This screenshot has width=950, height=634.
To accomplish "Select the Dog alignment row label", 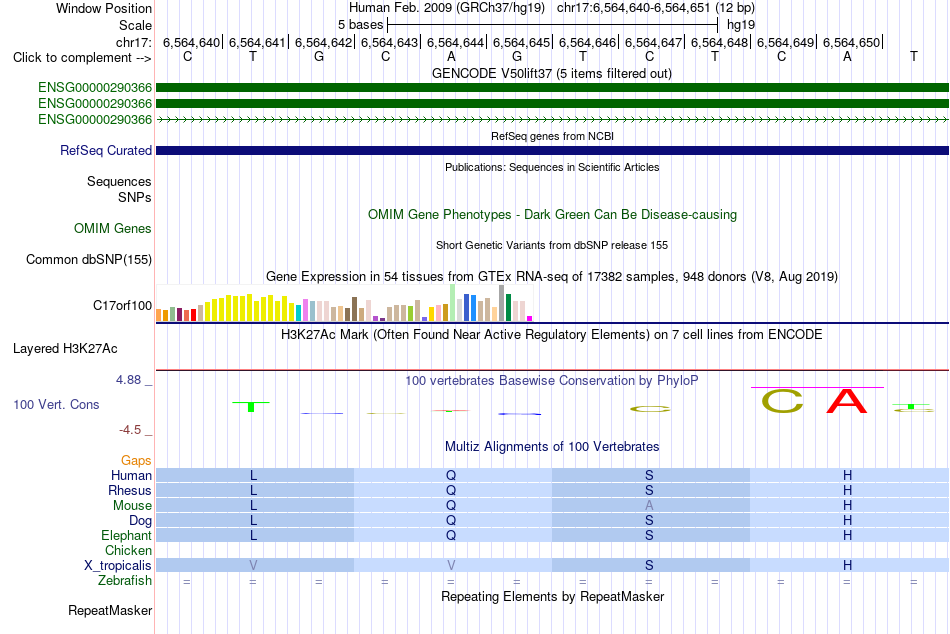I will (140, 521).
